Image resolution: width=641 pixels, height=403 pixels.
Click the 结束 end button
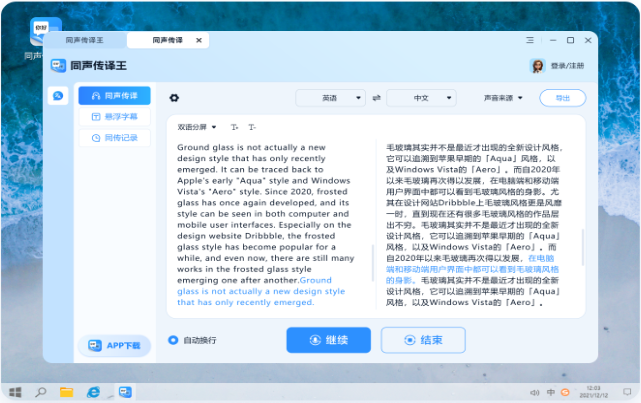click(423, 340)
